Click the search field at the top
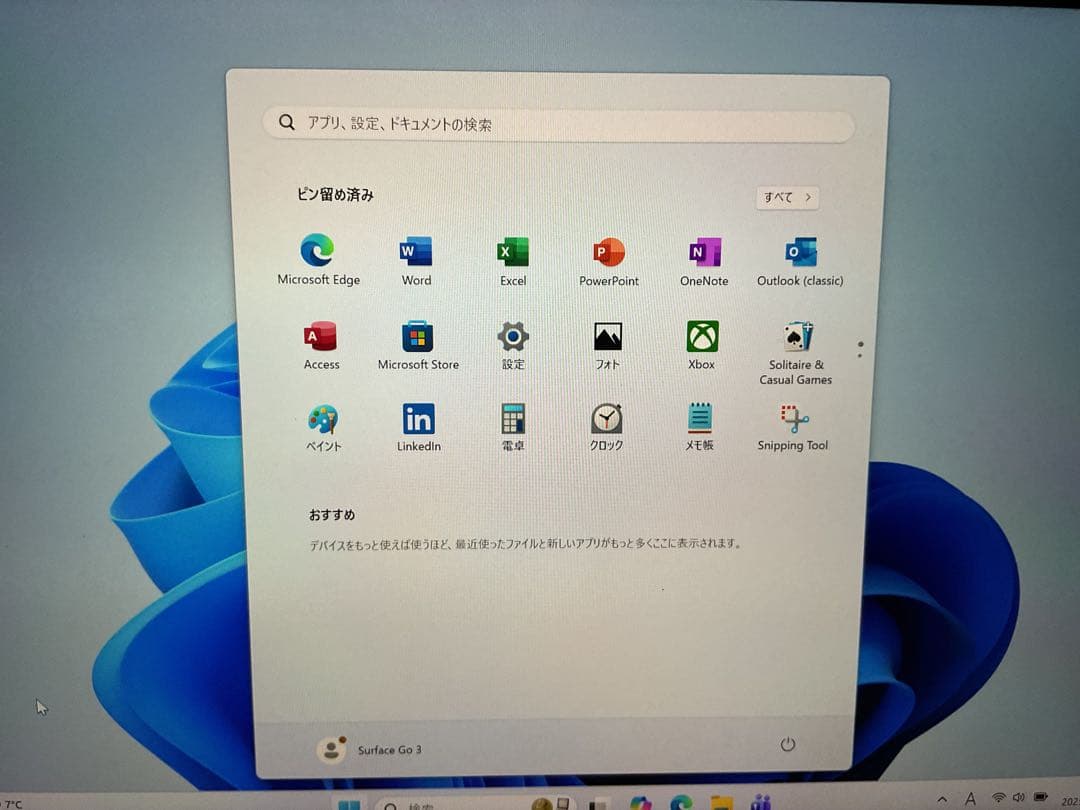Image resolution: width=1080 pixels, height=810 pixels. coord(557,122)
